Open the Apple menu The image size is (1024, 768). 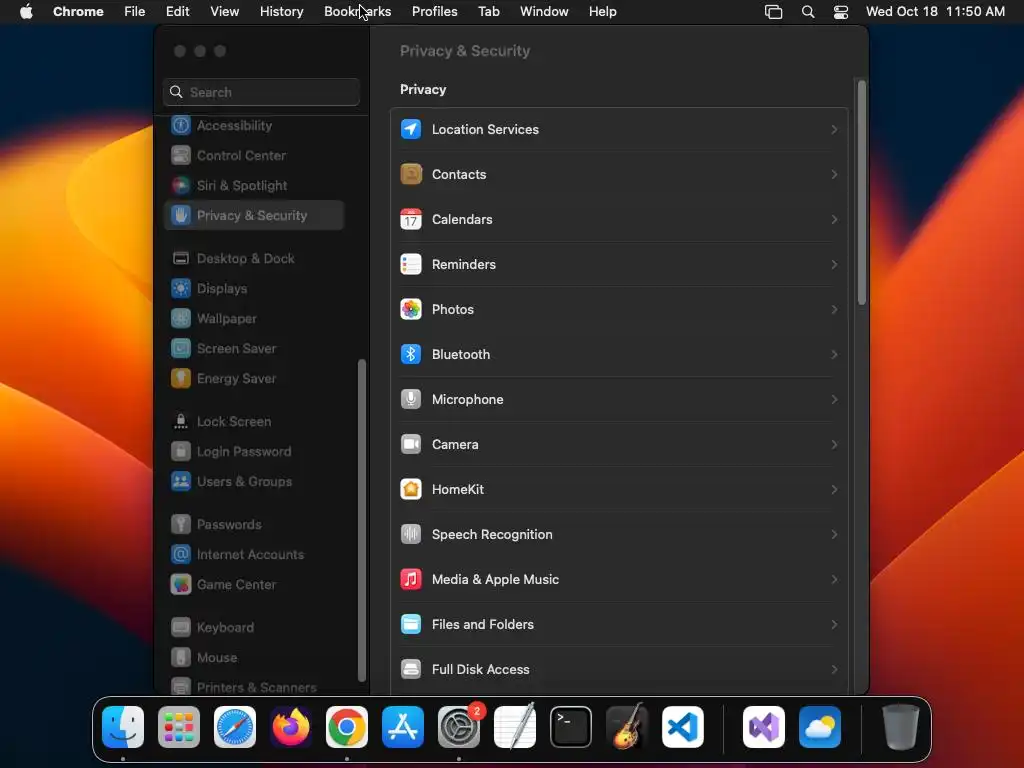click(26, 11)
